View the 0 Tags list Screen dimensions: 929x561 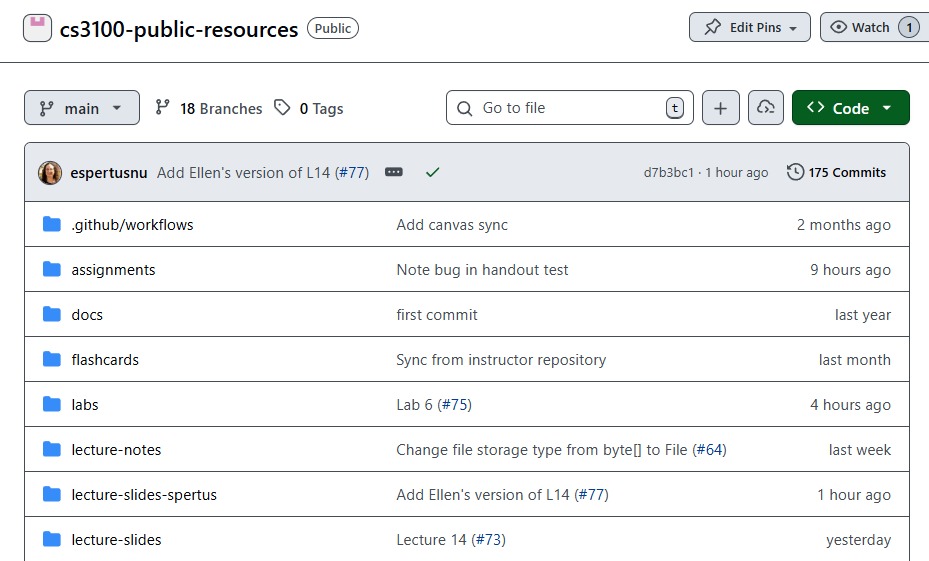(x=309, y=108)
